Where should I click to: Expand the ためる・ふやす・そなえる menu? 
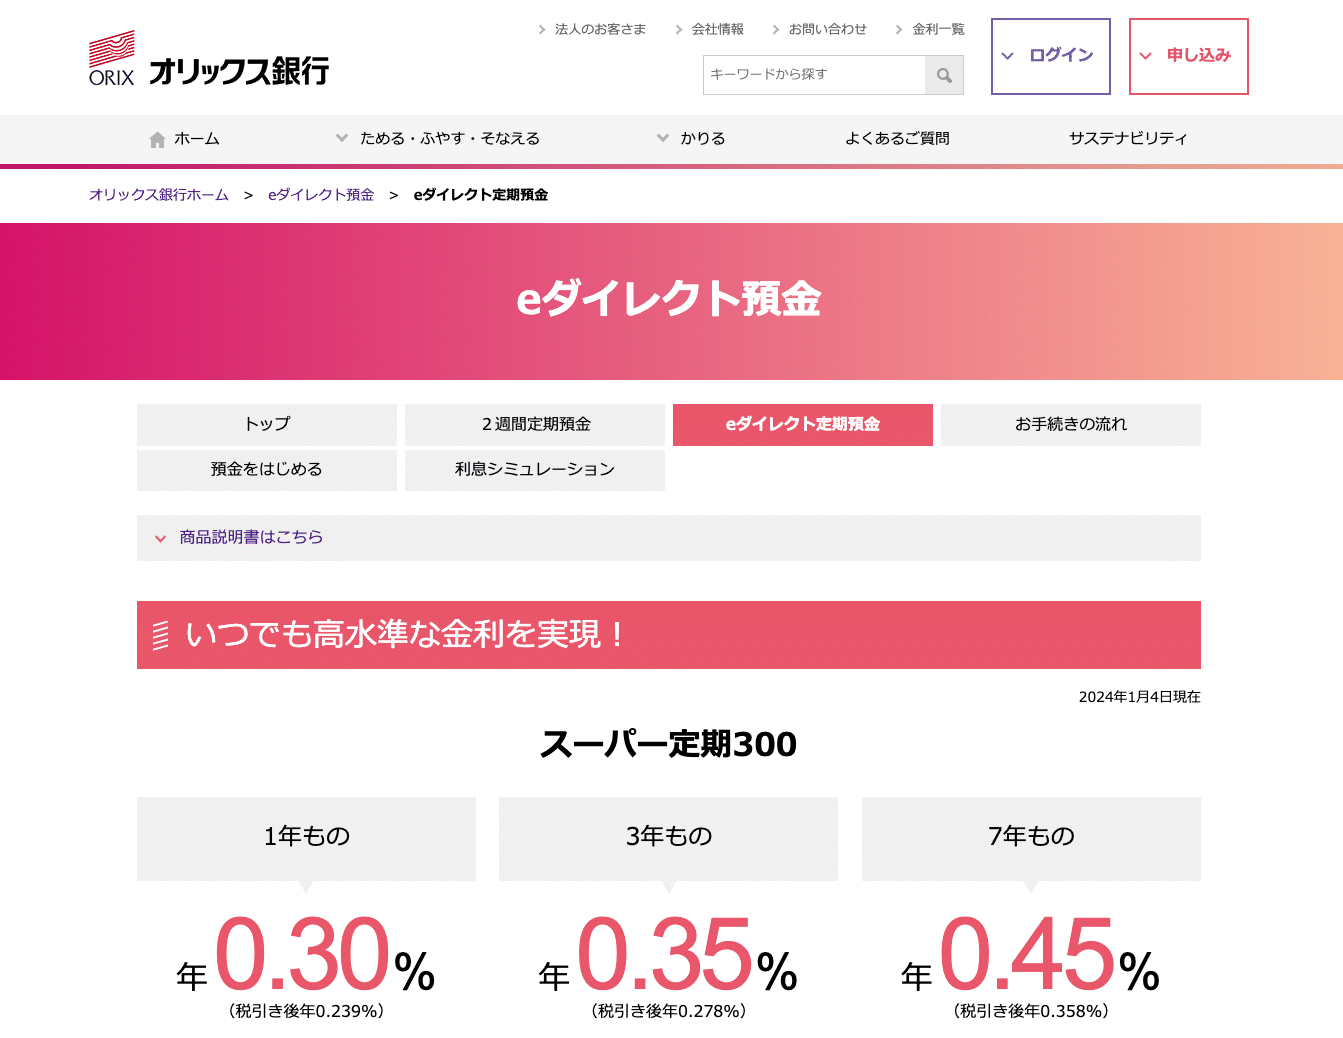pos(438,138)
